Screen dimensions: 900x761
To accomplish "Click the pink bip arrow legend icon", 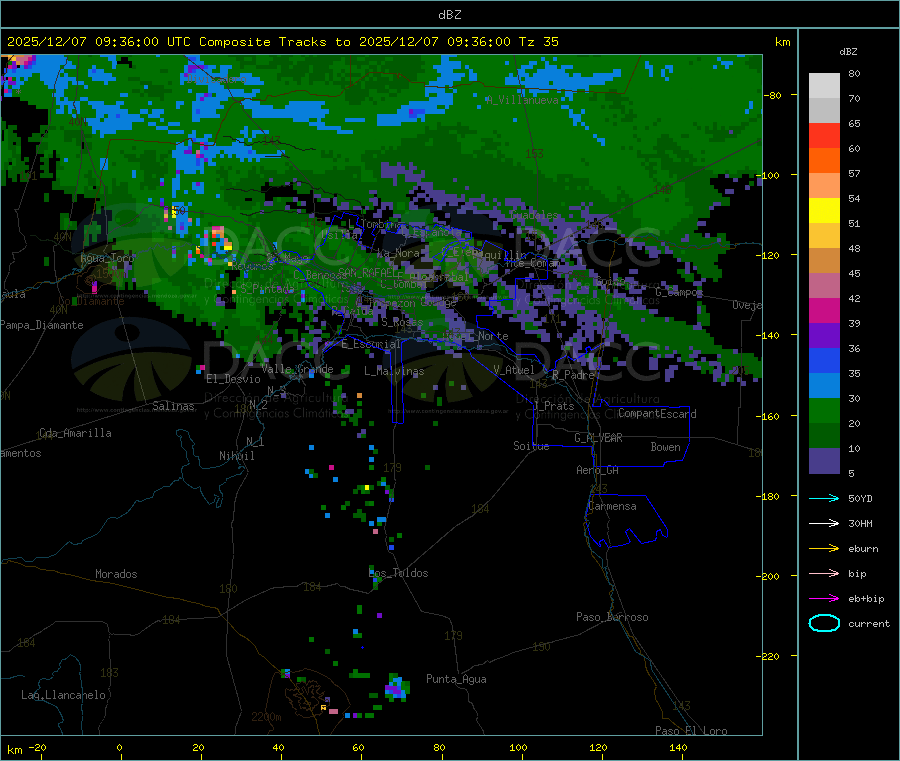I will coord(824,573).
